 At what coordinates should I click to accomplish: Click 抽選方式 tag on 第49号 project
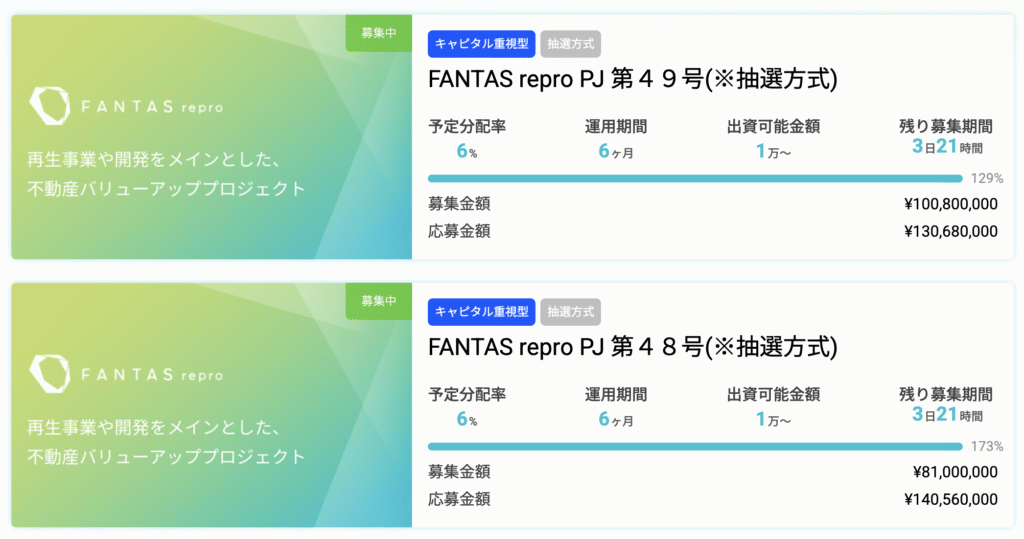[x=571, y=44]
